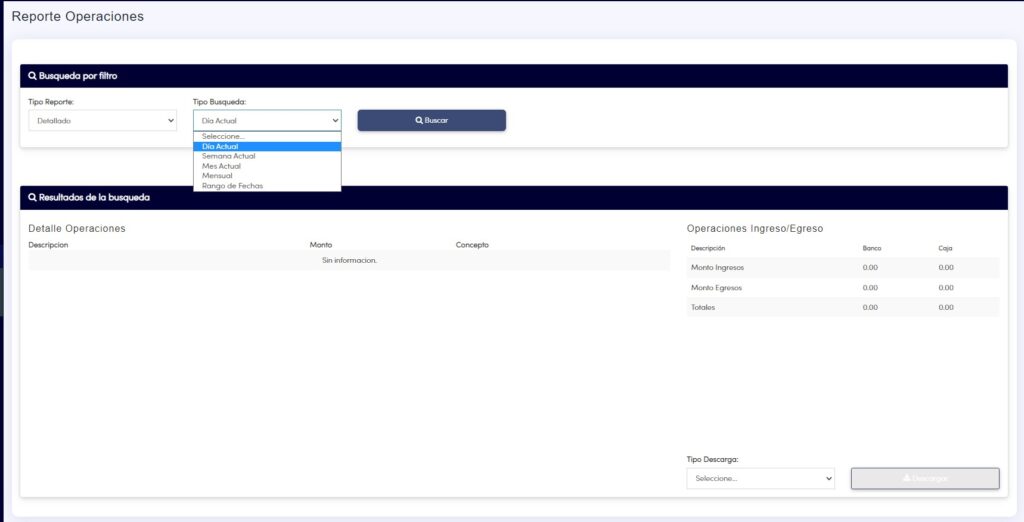Click the Tipo Busqueda: label
This screenshot has height=522, width=1024.
(219, 102)
